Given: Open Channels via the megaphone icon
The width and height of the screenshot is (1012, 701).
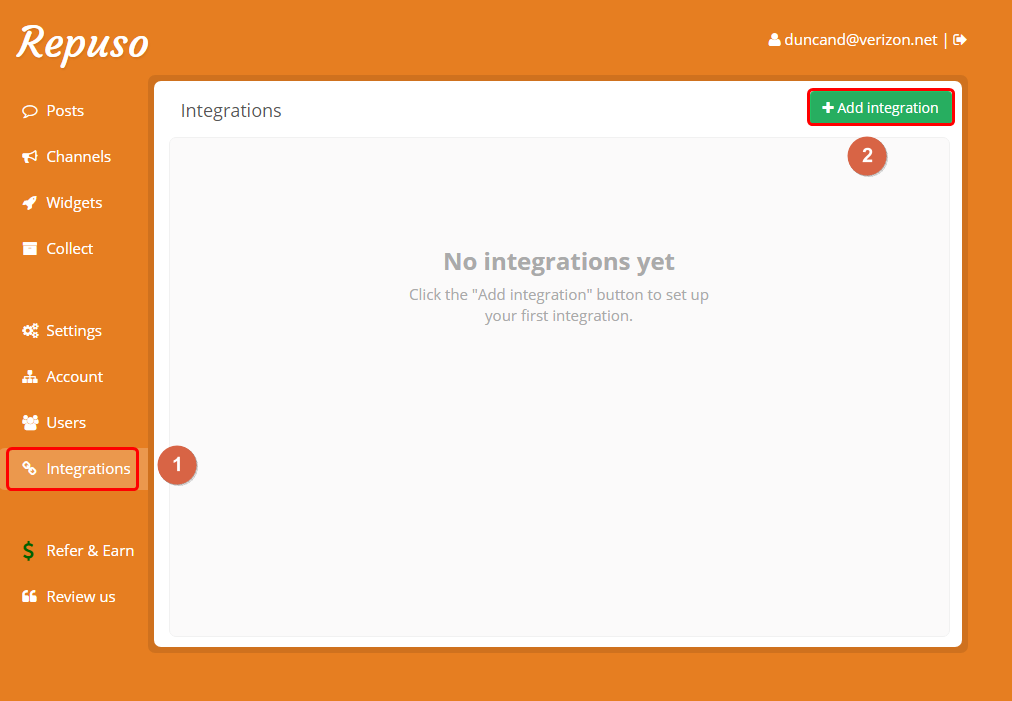Looking at the screenshot, I should pyautogui.click(x=30, y=157).
